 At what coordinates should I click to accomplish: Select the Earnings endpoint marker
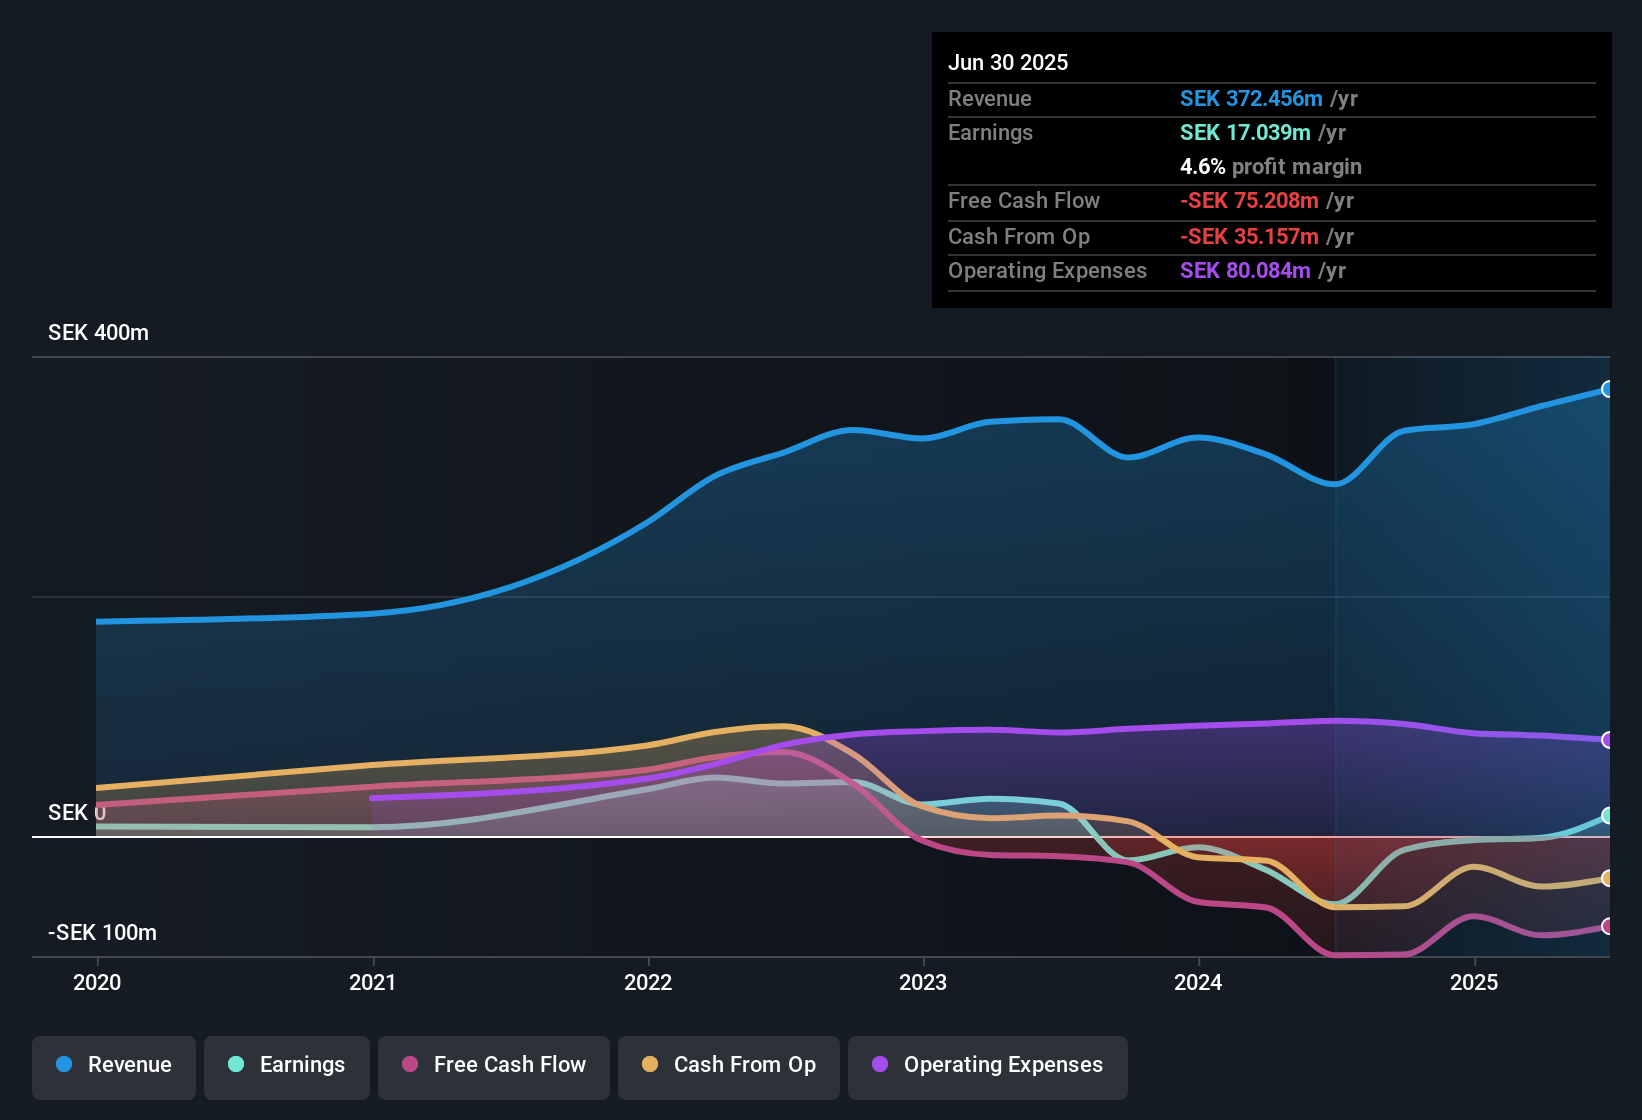1607,816
